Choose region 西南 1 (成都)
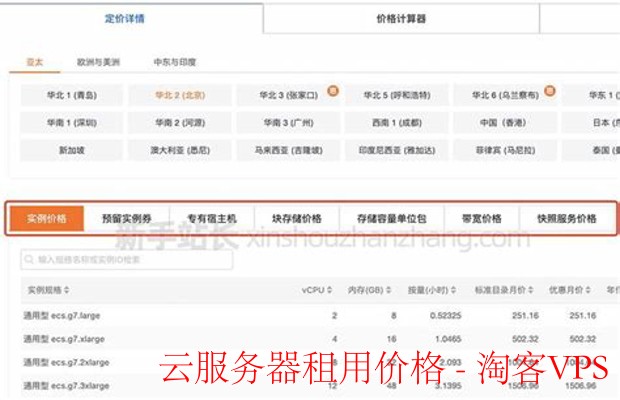620x400 pixels. tap(397, 123)
